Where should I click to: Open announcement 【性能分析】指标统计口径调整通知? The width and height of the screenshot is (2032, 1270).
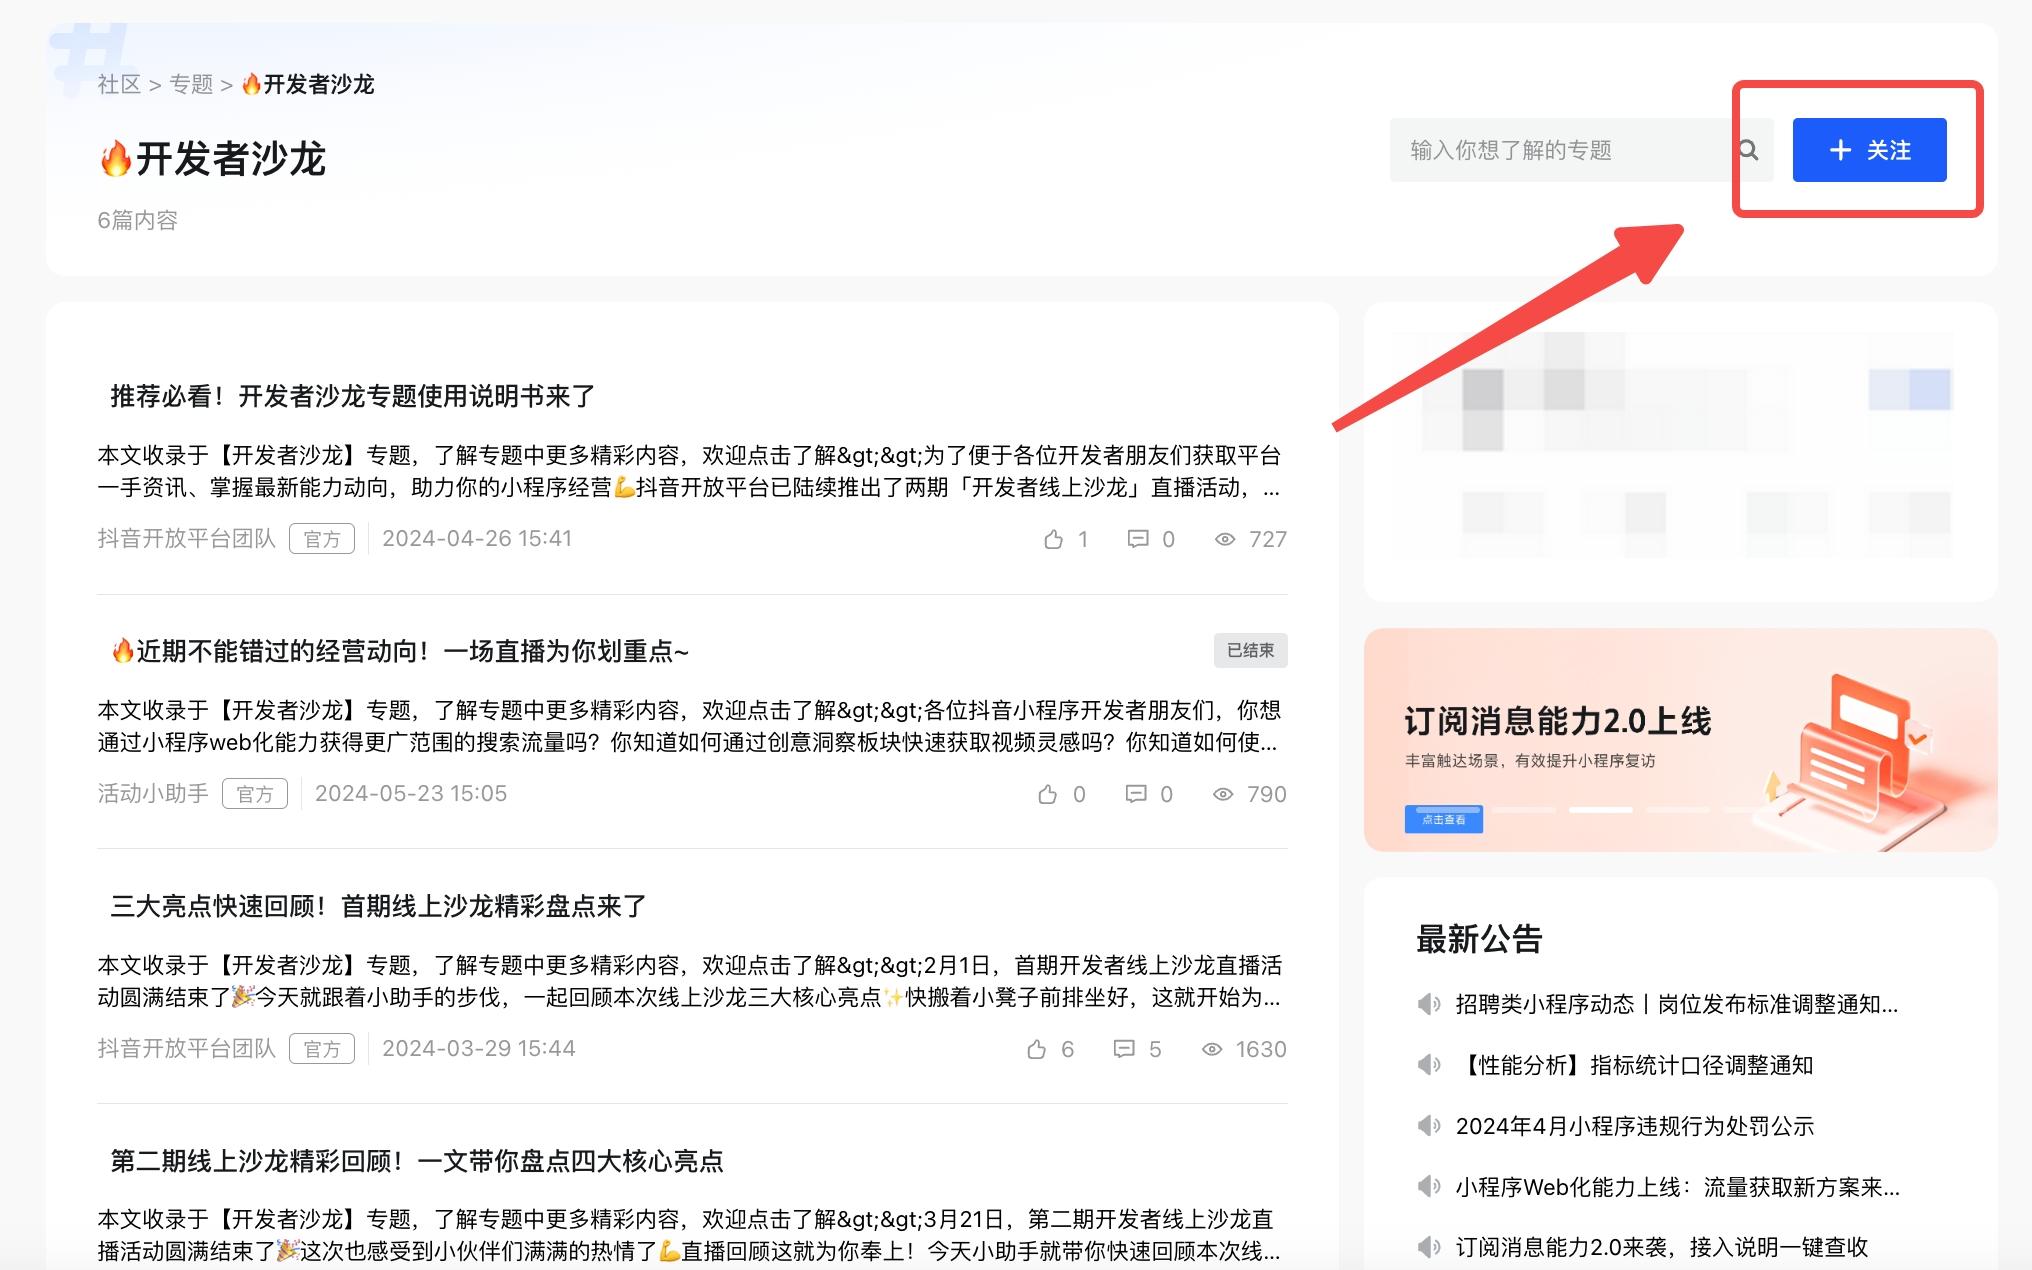(x=1634, y=1065)
